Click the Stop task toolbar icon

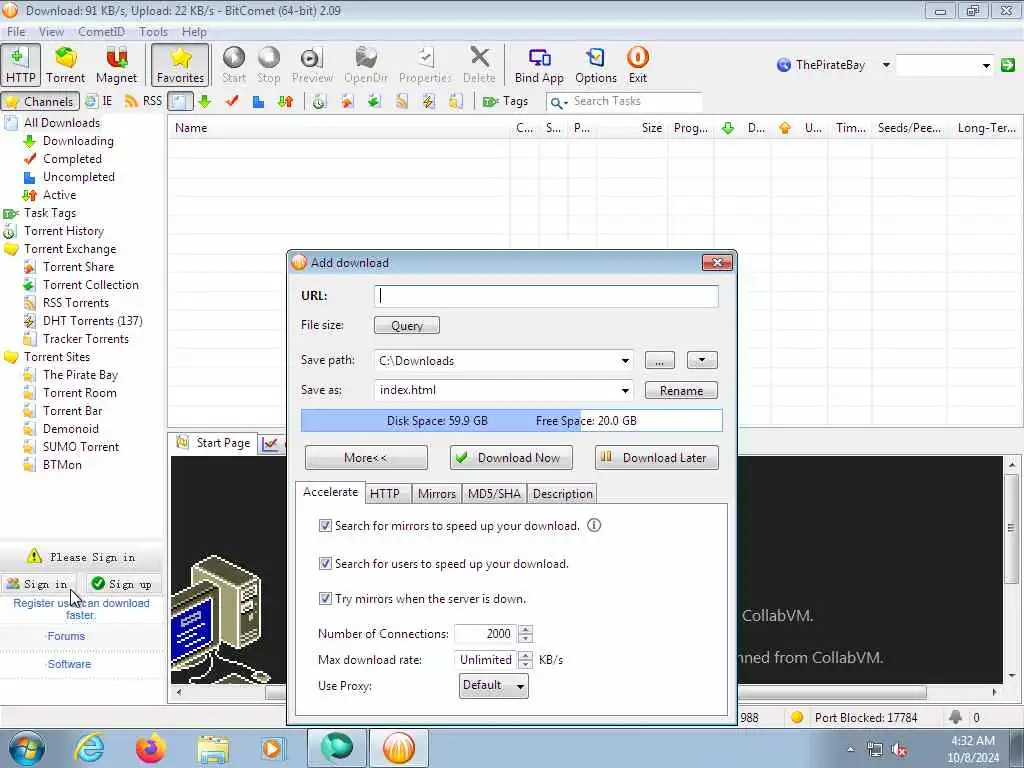pos(268,65)
